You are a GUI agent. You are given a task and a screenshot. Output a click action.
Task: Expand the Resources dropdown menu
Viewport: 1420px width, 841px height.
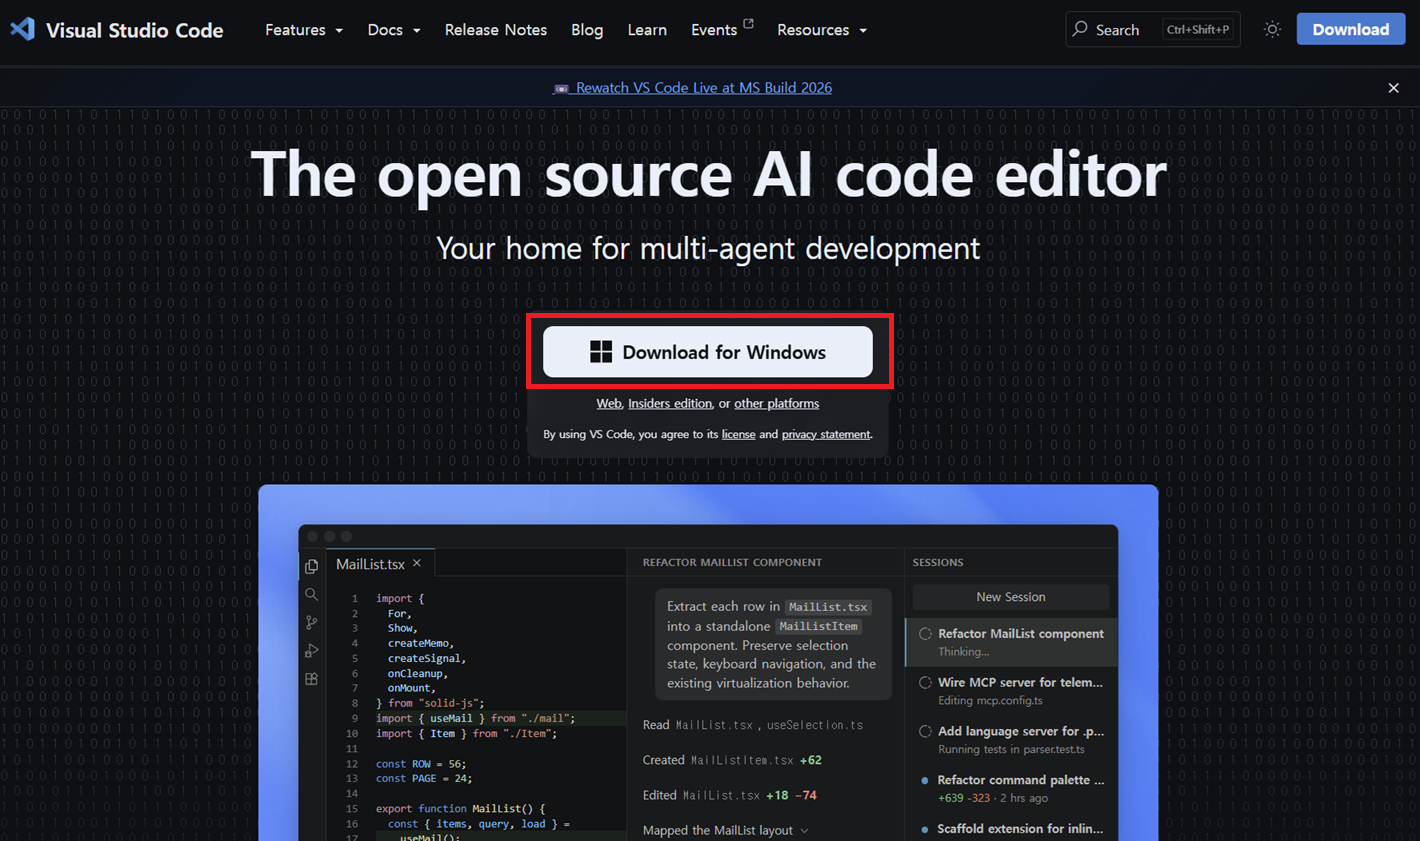(822, 30)
